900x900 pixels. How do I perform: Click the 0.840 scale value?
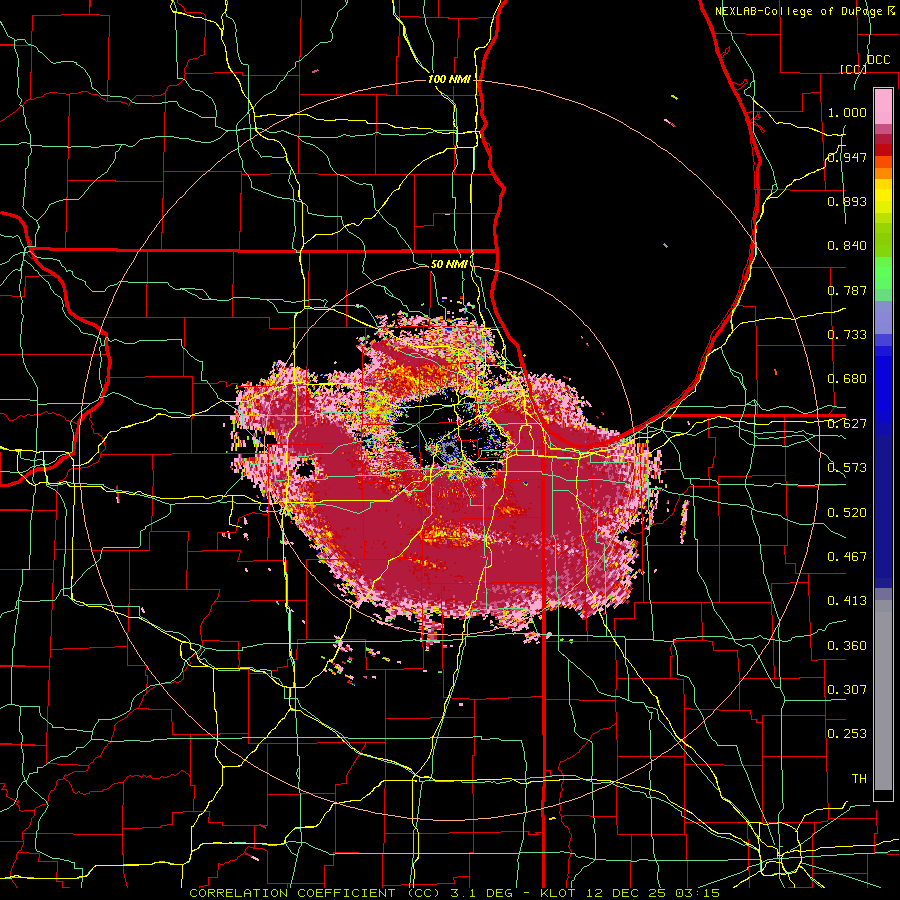(847, 246)
